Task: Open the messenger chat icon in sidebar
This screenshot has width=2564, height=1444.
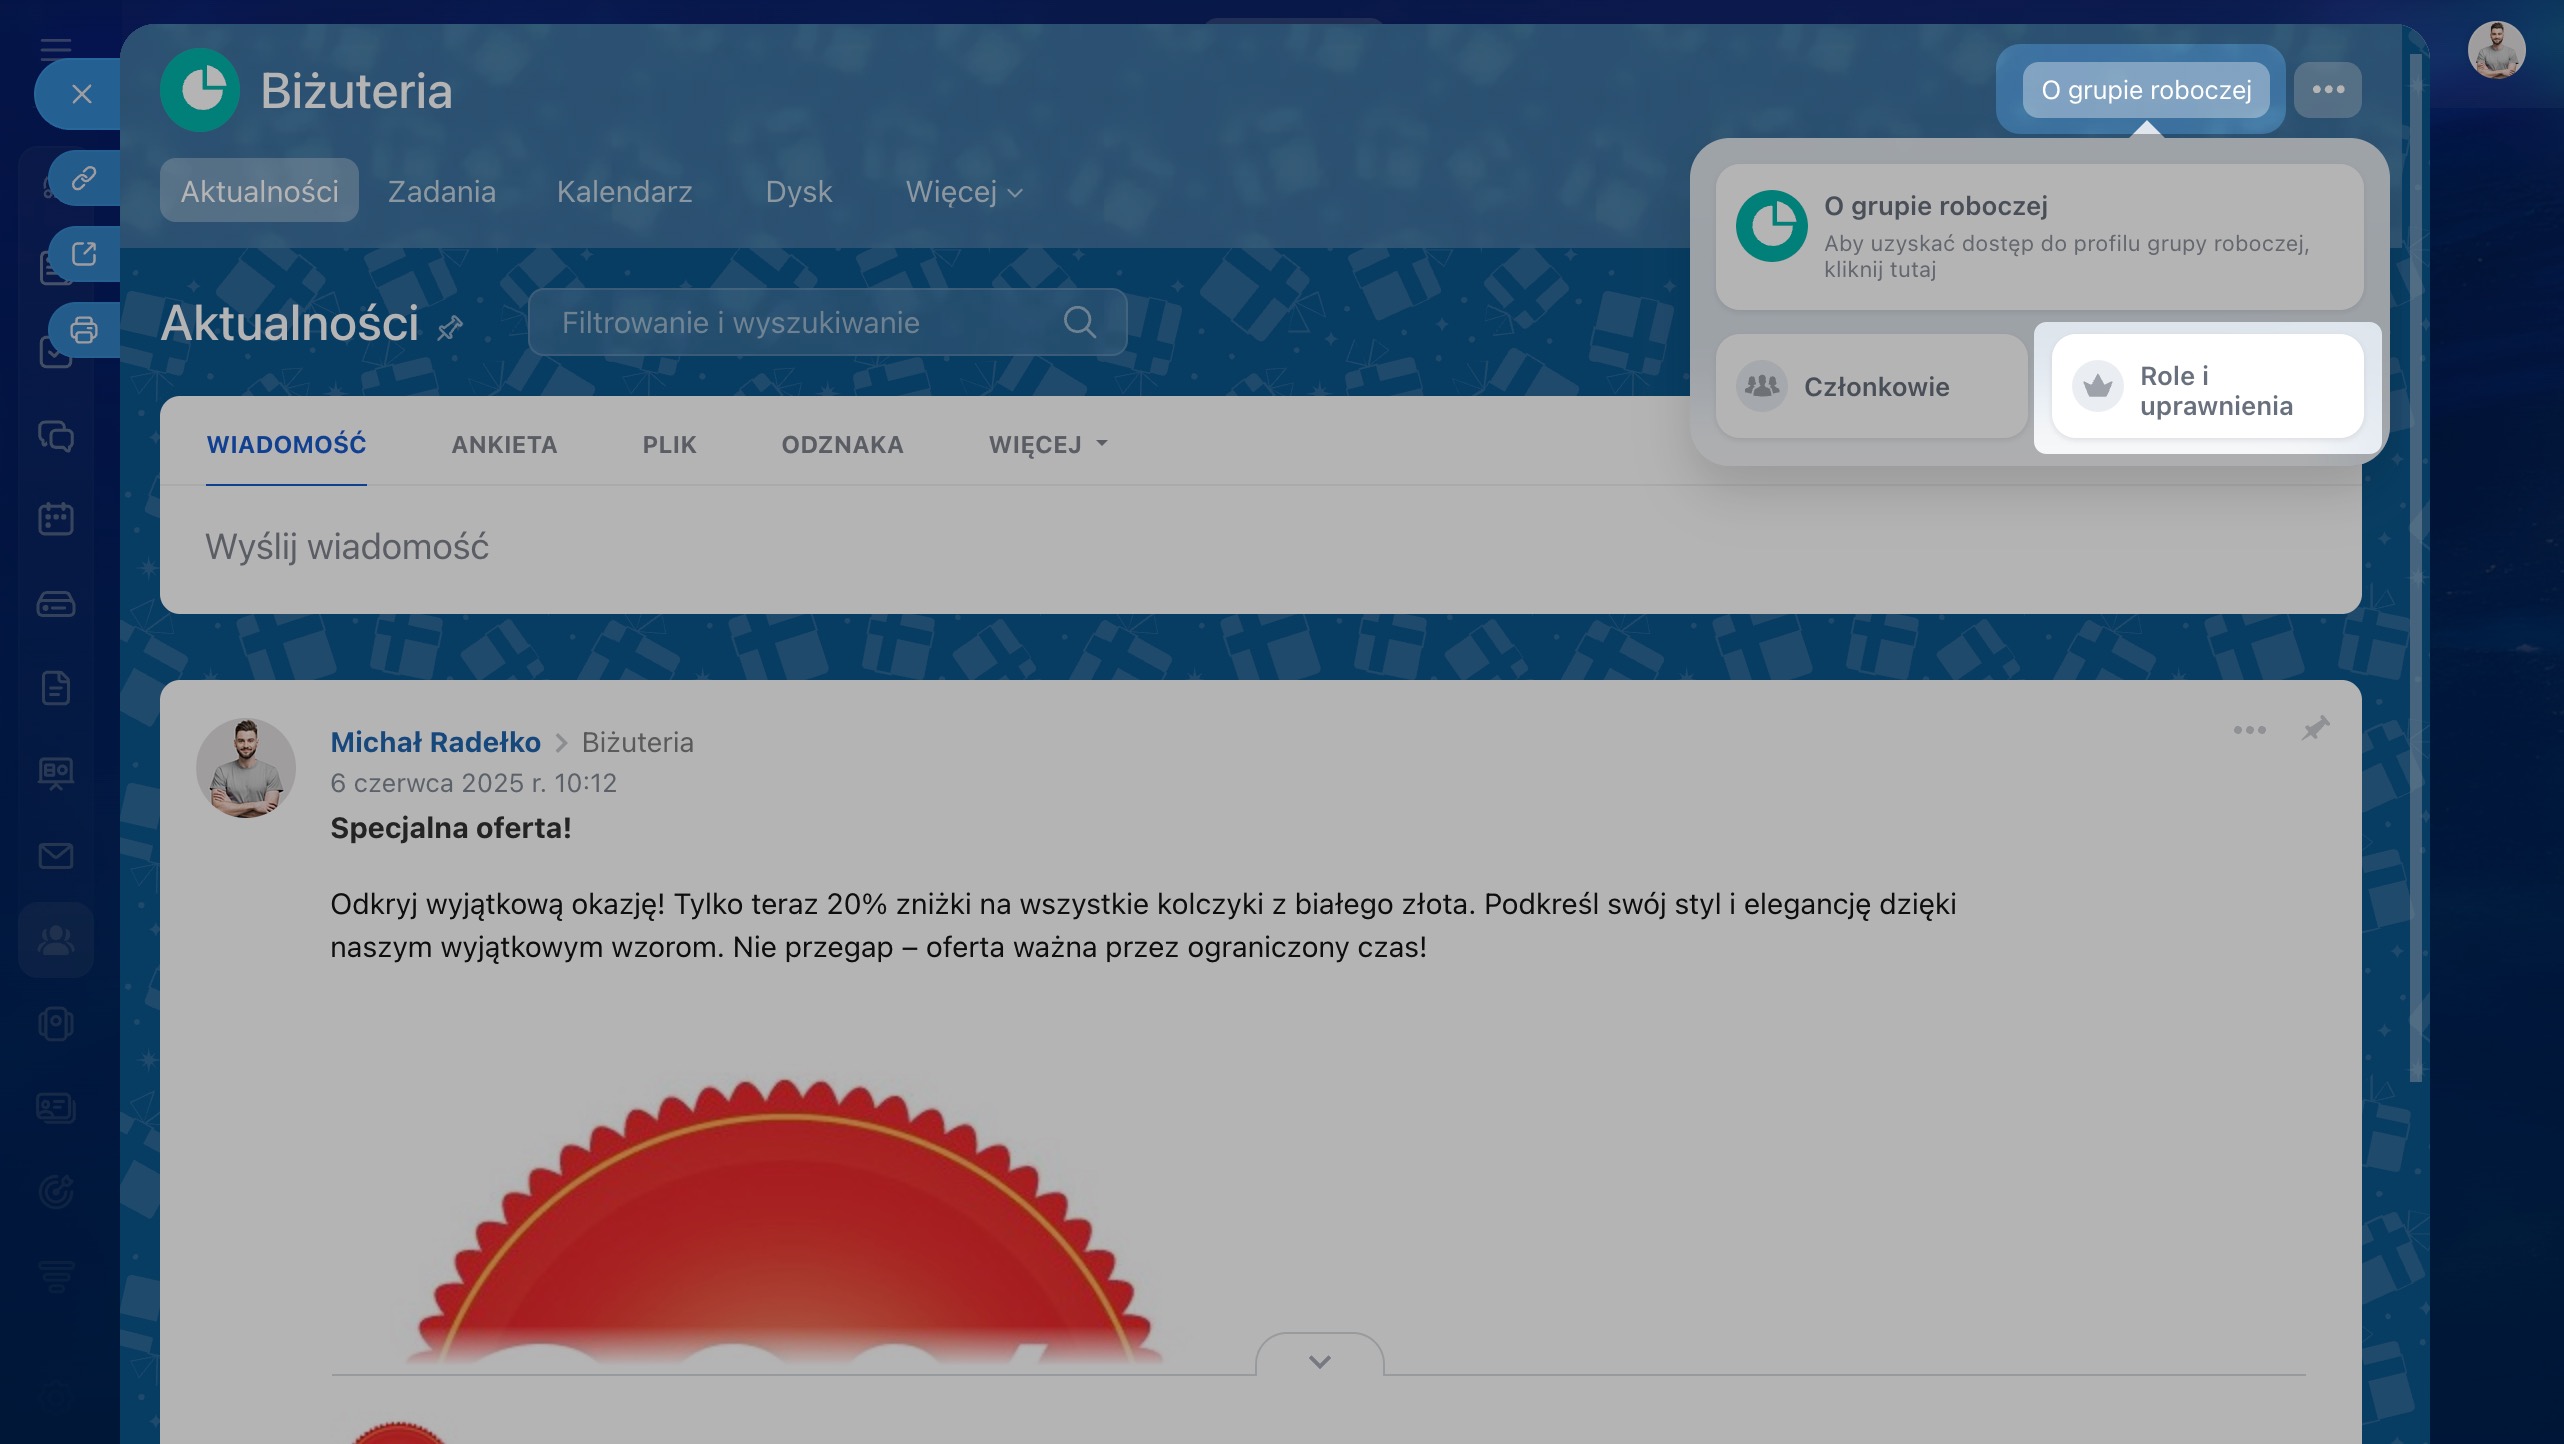Action: pyautogui.click(x=56, y=436)
